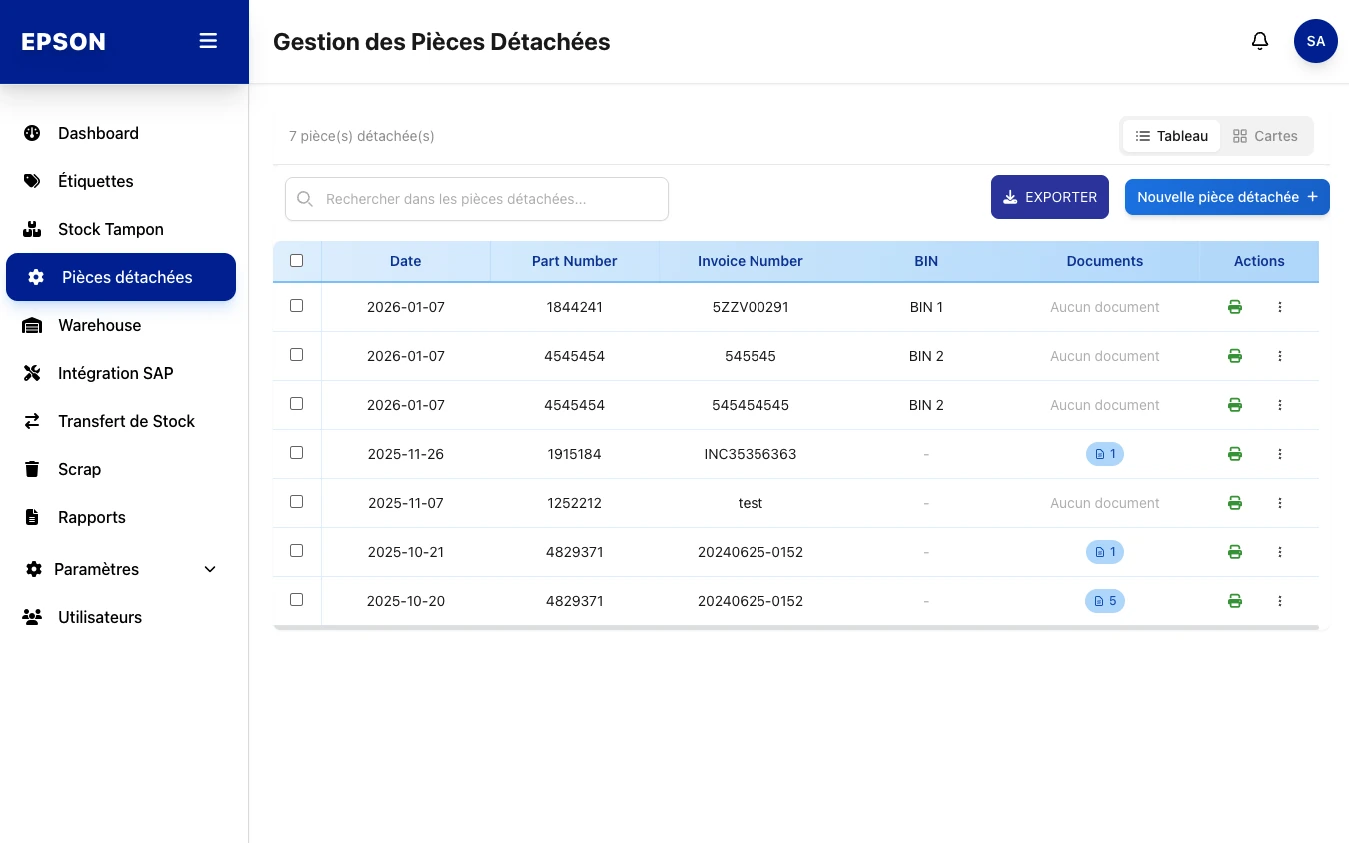
Task: Click the Intégration SAP tools icon
Action: point(32,373)
